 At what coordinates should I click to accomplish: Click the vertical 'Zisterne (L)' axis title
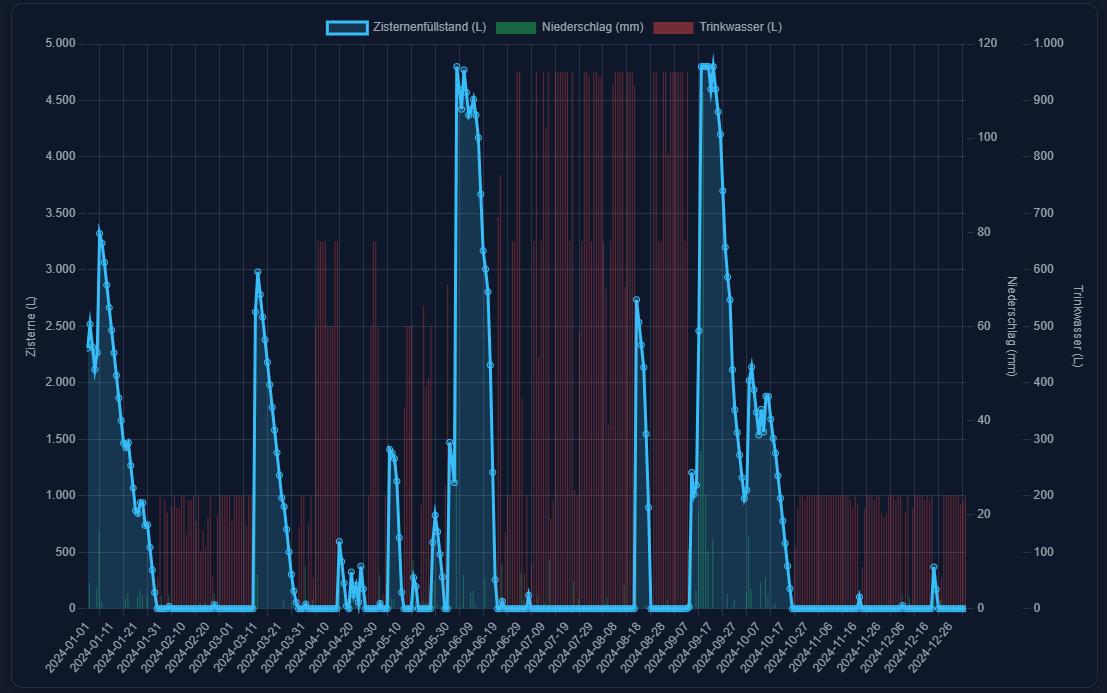pos(30,326)
